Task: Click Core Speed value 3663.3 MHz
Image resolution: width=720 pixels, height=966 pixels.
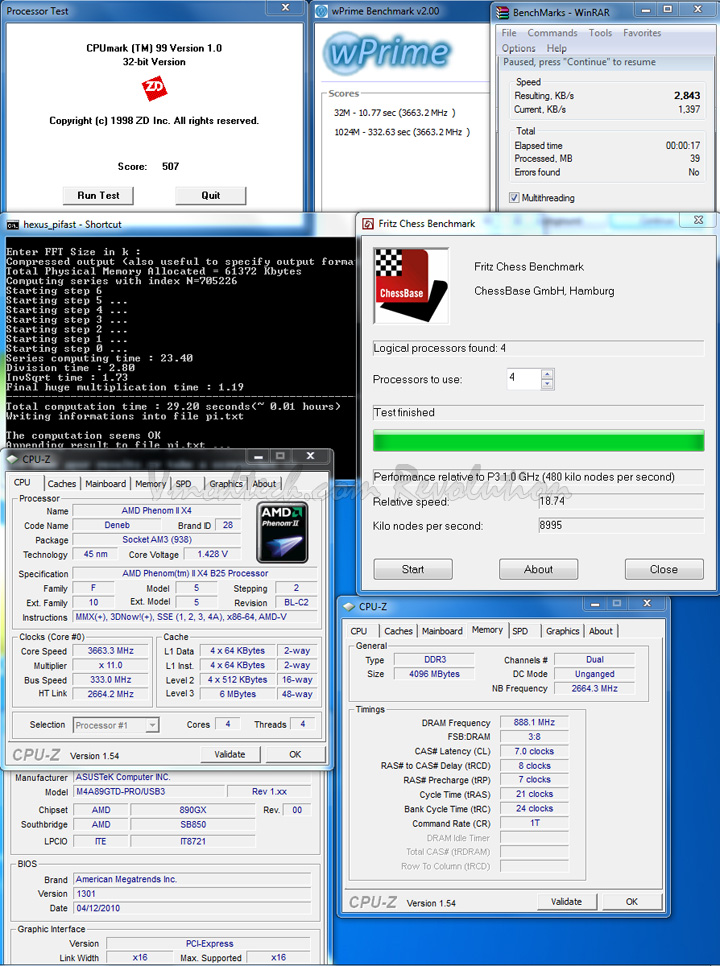Action: click(x=110, y=651)
